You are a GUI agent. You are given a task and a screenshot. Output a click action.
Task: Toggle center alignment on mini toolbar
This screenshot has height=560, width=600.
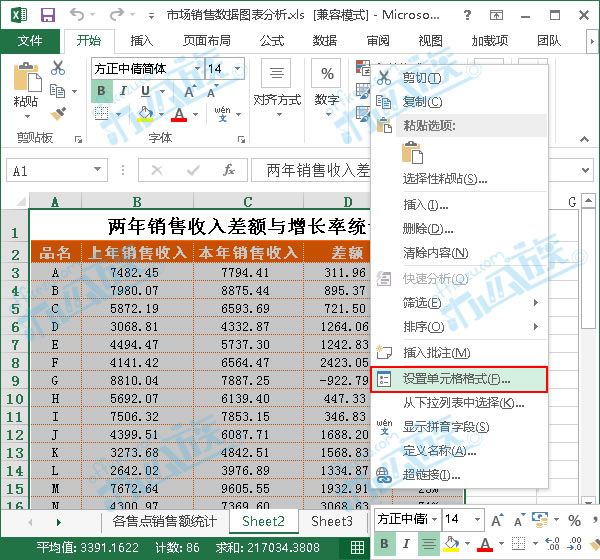click(x=429, y=543)
